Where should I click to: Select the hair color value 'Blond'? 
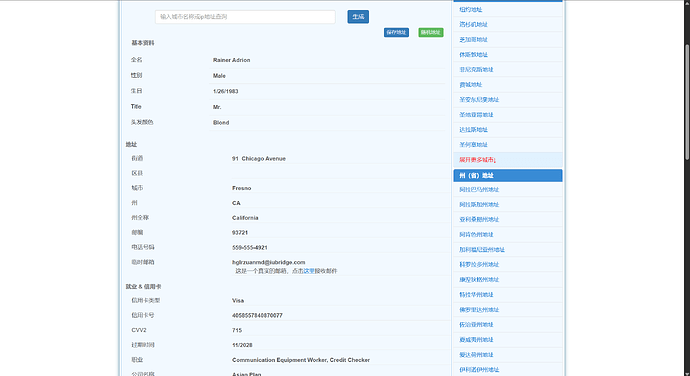pos(221,123)
